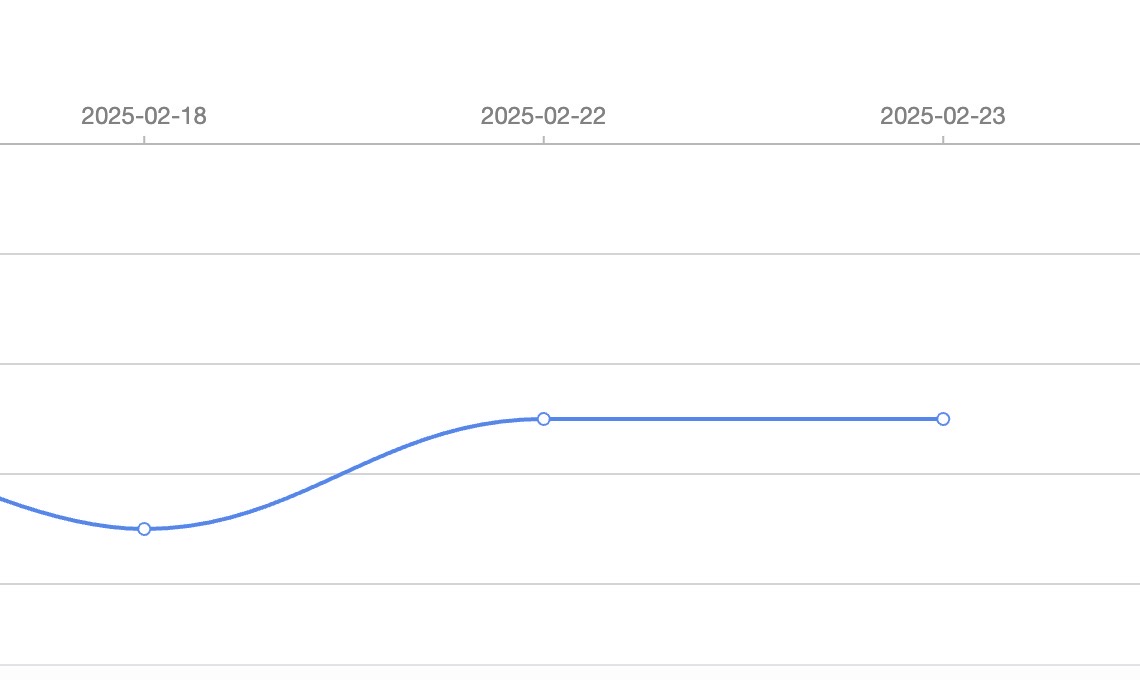The image size is (1140, 680).
Task: Click the 2025-02-23 data point circle
Action: click(943, 418)
